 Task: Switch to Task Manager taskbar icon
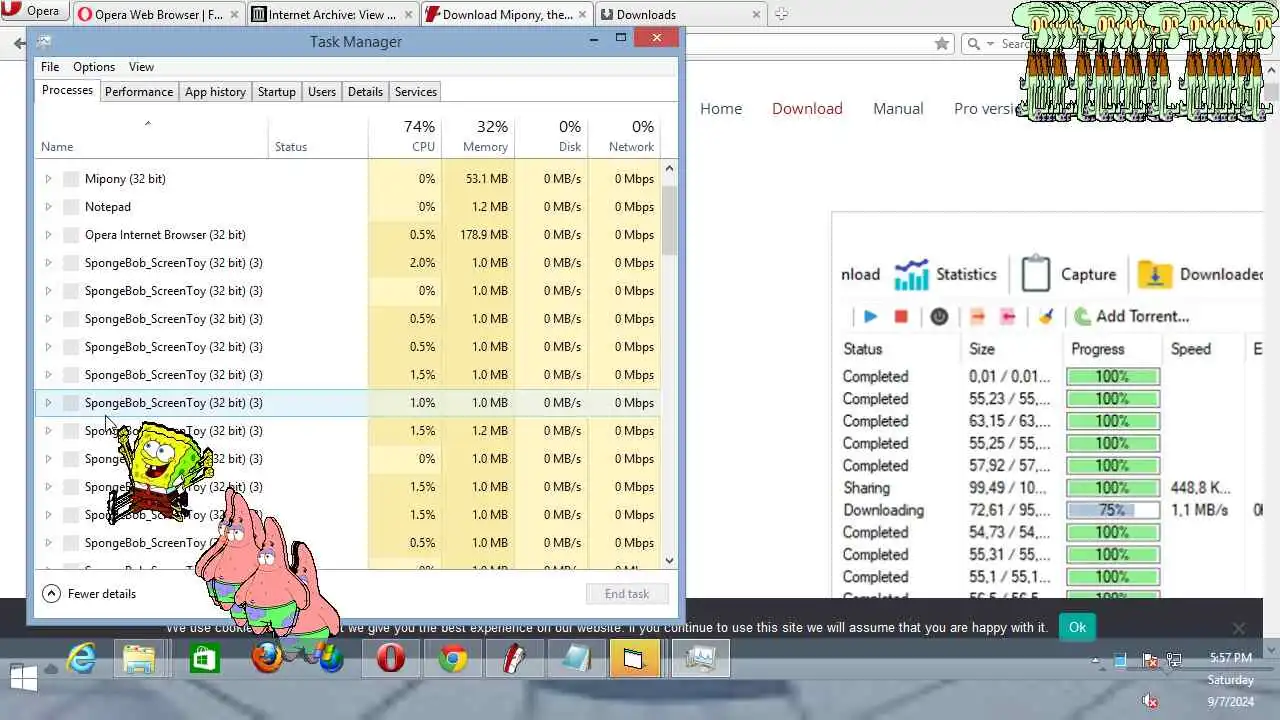pos(701,659)
